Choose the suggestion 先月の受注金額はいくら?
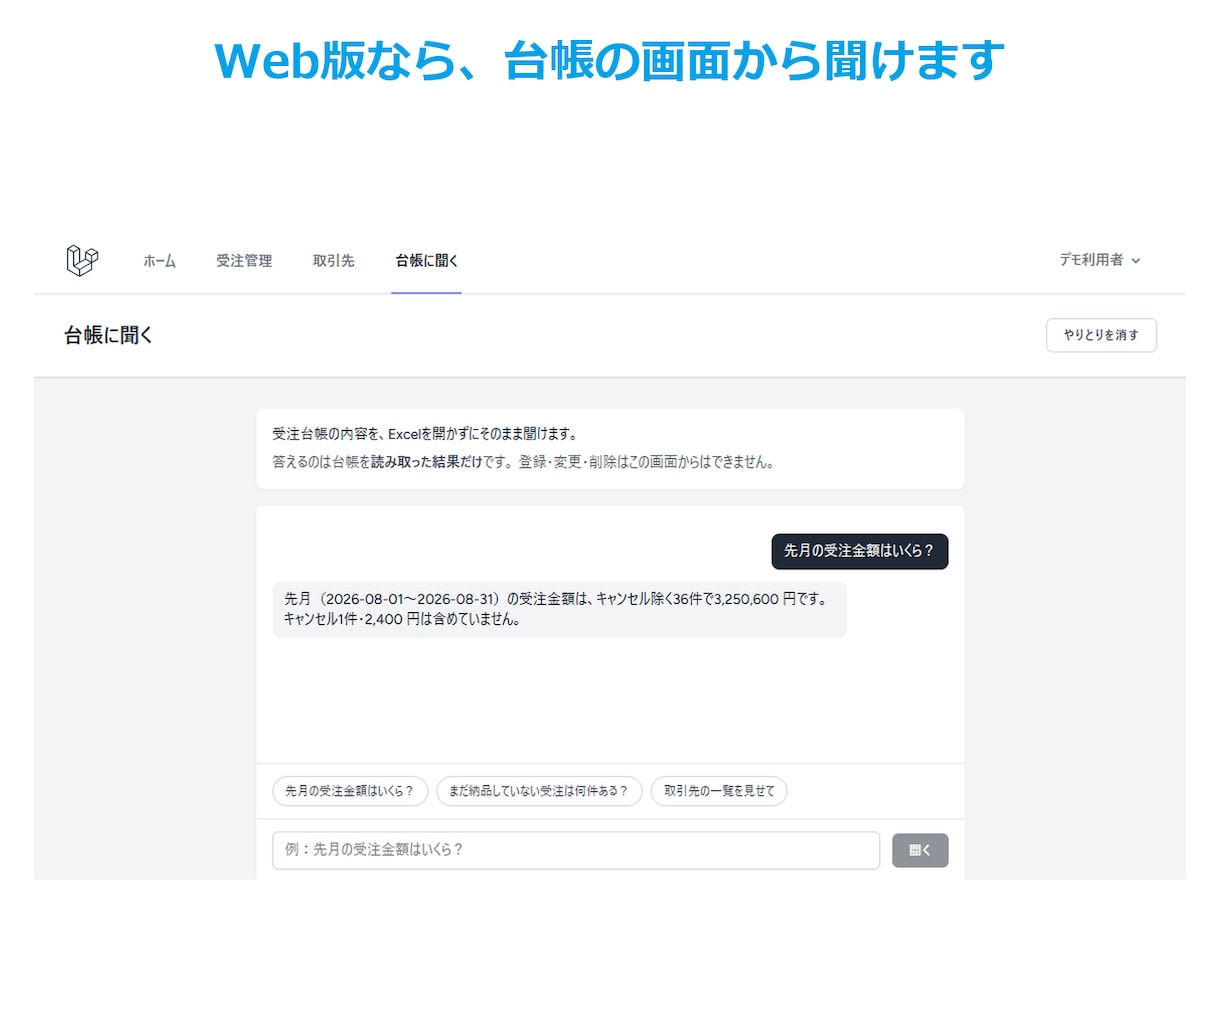The height and width of the screenshot is (1017, 1220). coord(350,791)
